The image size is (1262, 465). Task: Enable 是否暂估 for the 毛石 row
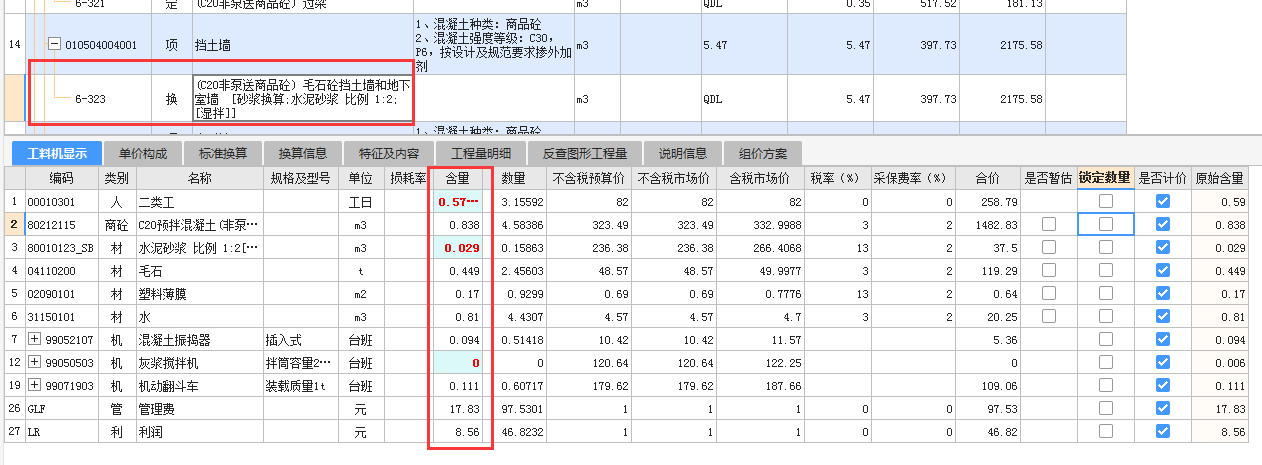click(1048, 270)
